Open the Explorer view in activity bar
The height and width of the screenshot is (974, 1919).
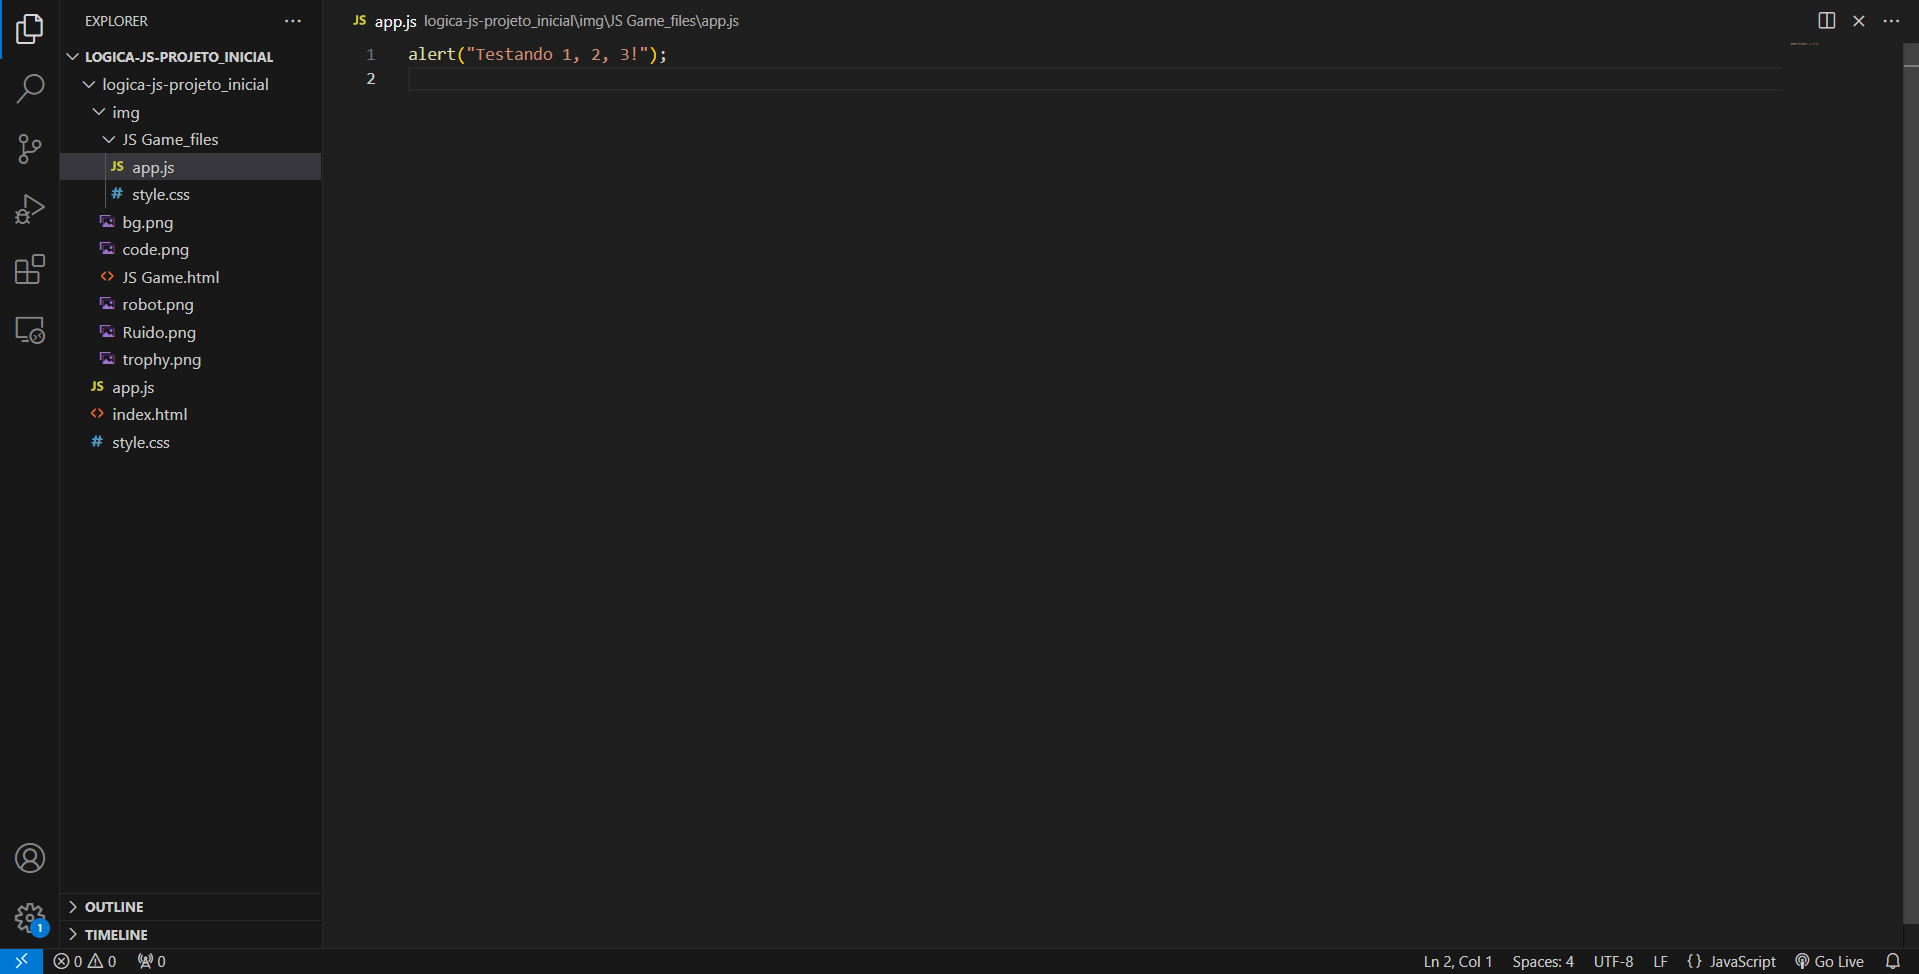pos(30,29)
